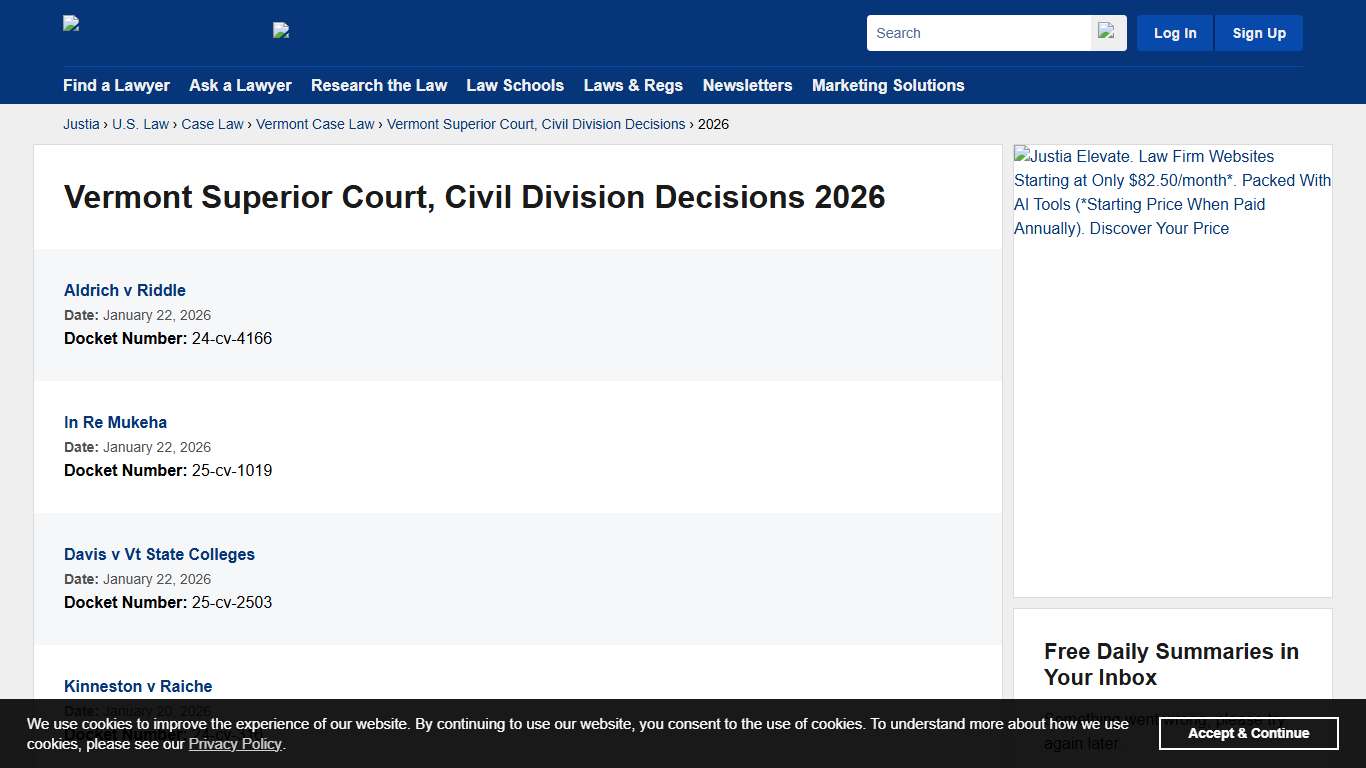
Task: Open the Find a Lawyer menu
Action: [x=116, y=86]
